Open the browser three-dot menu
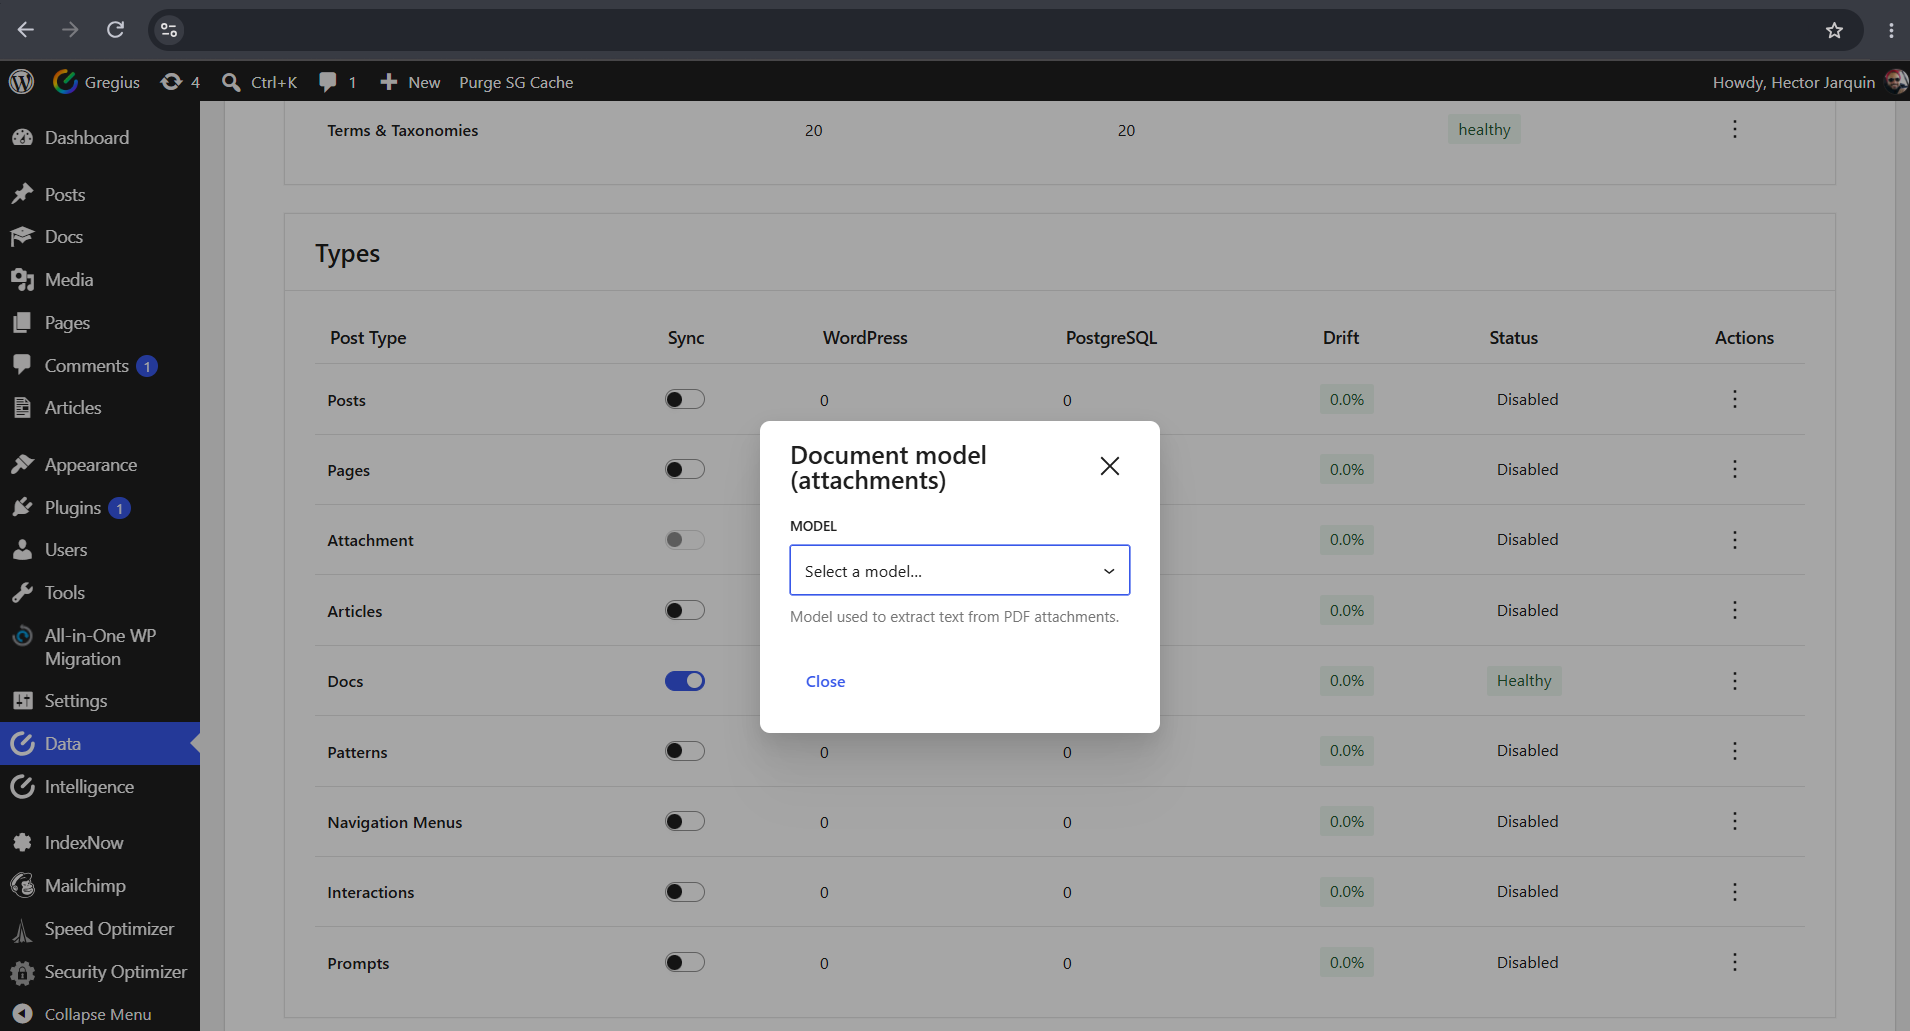Viewport: 1910px width, 1031px height. click(1891, 30)
